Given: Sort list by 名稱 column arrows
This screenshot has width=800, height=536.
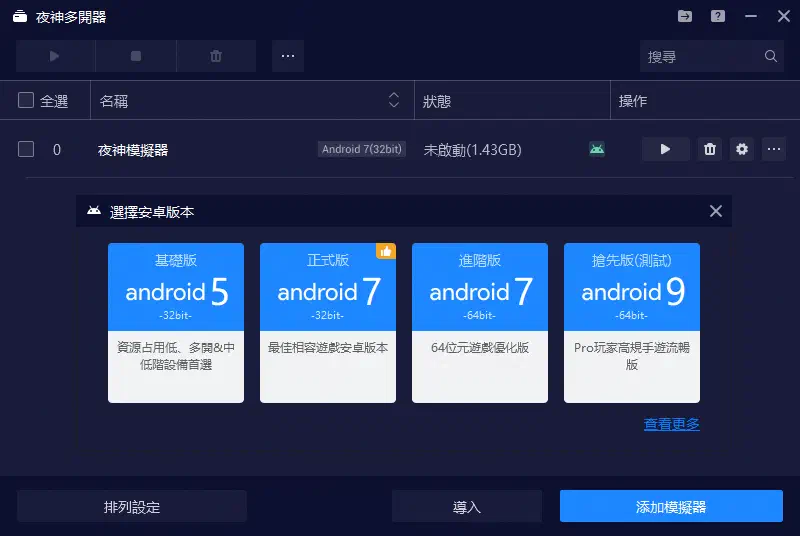Looking at the screenshot, I should pos(393,100).
